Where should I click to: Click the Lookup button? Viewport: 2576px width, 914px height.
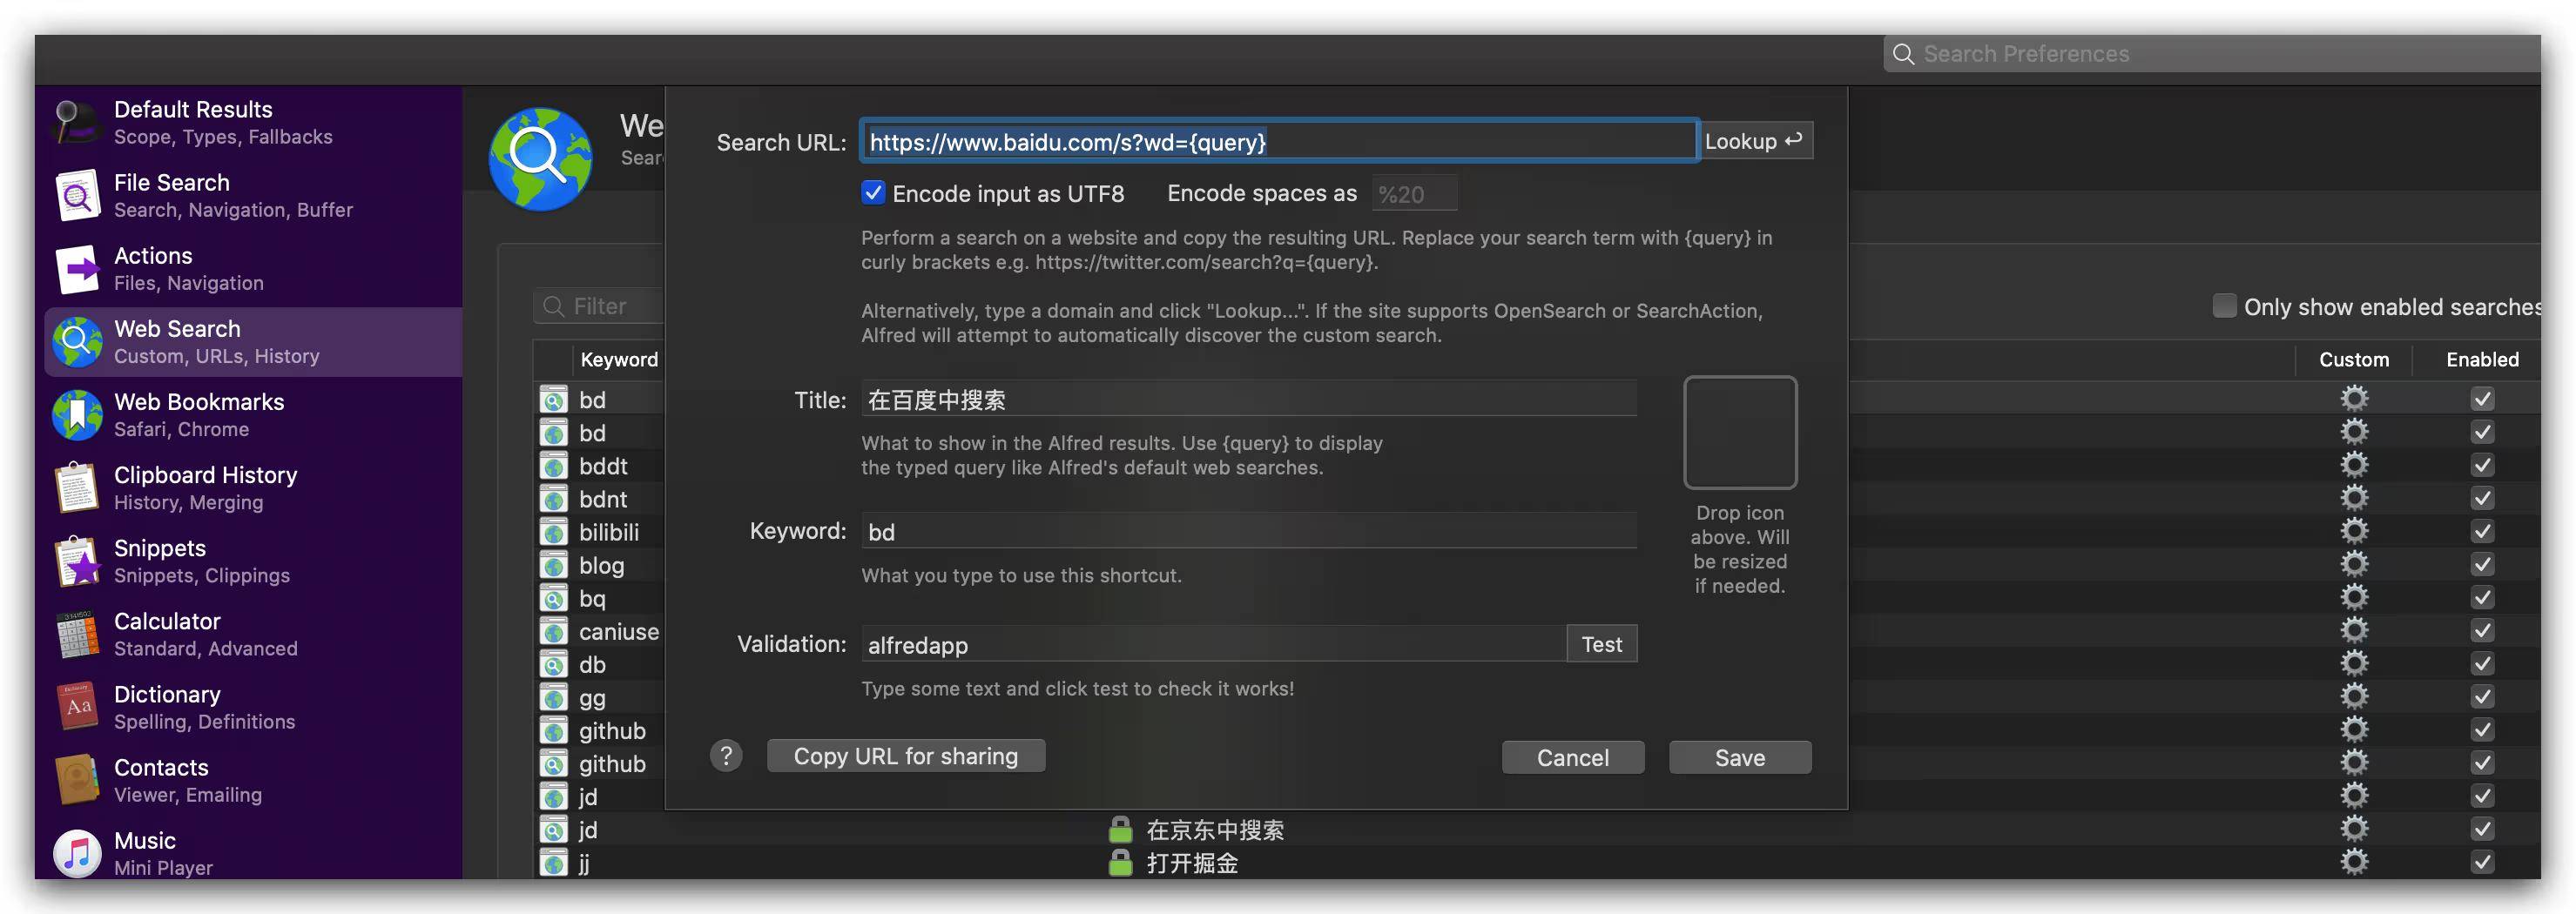pyautogui.click(x=1755, y=141)
